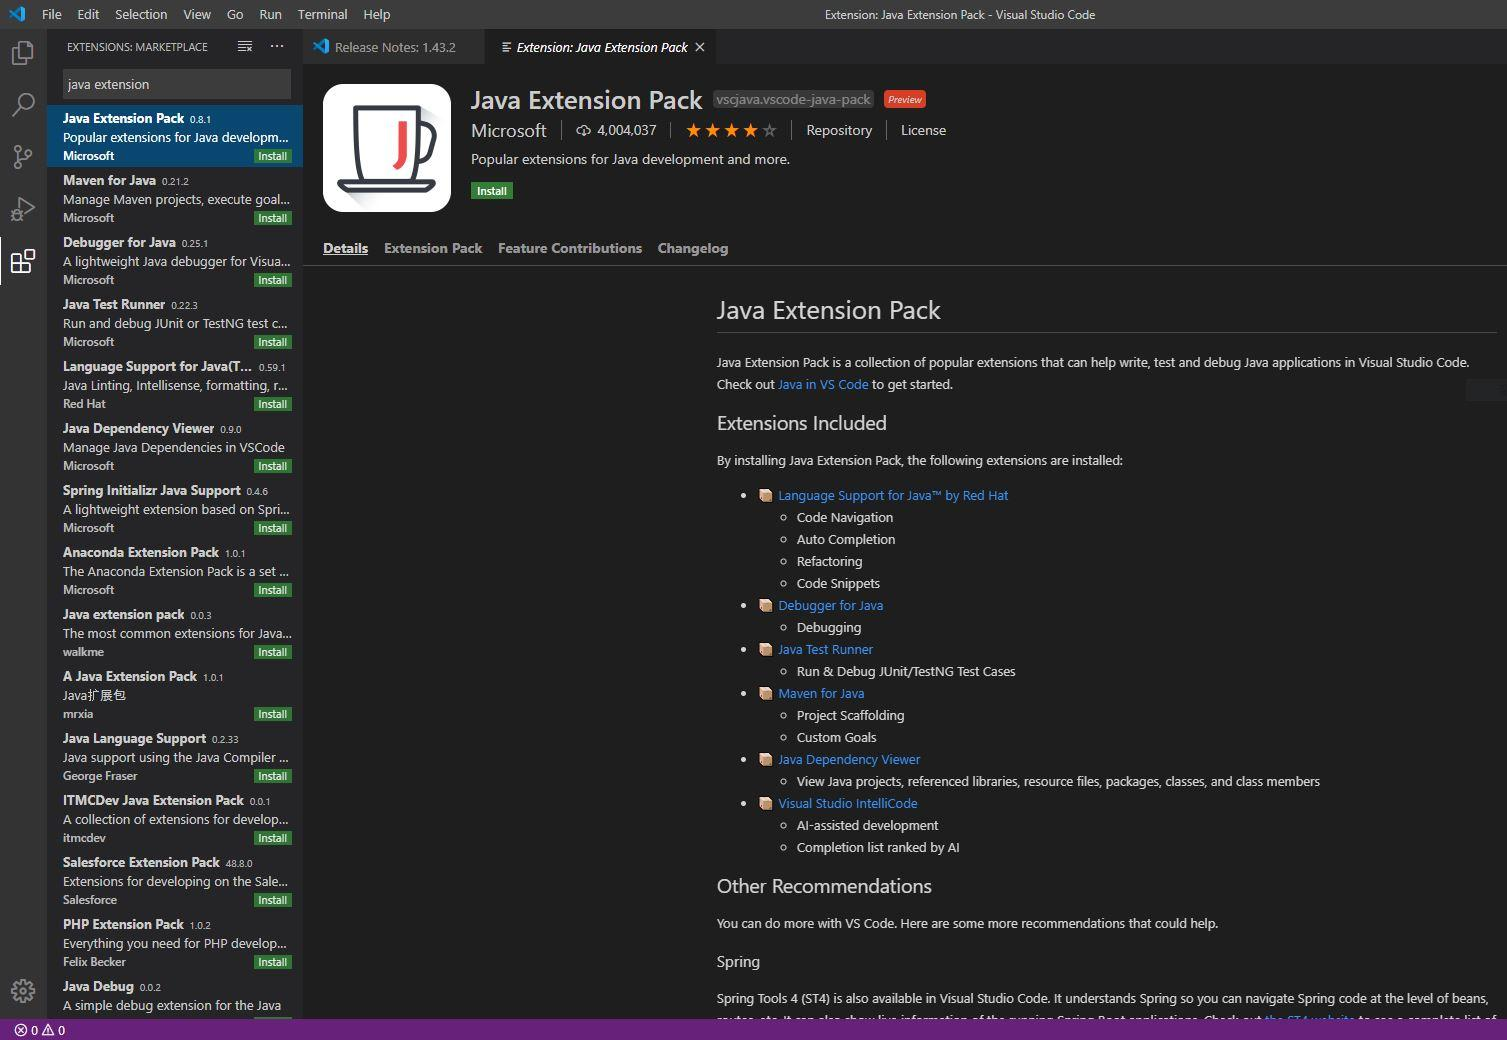1507x1040 pixels.
Task: Open the View menu
Action: (x=197, y=14)
